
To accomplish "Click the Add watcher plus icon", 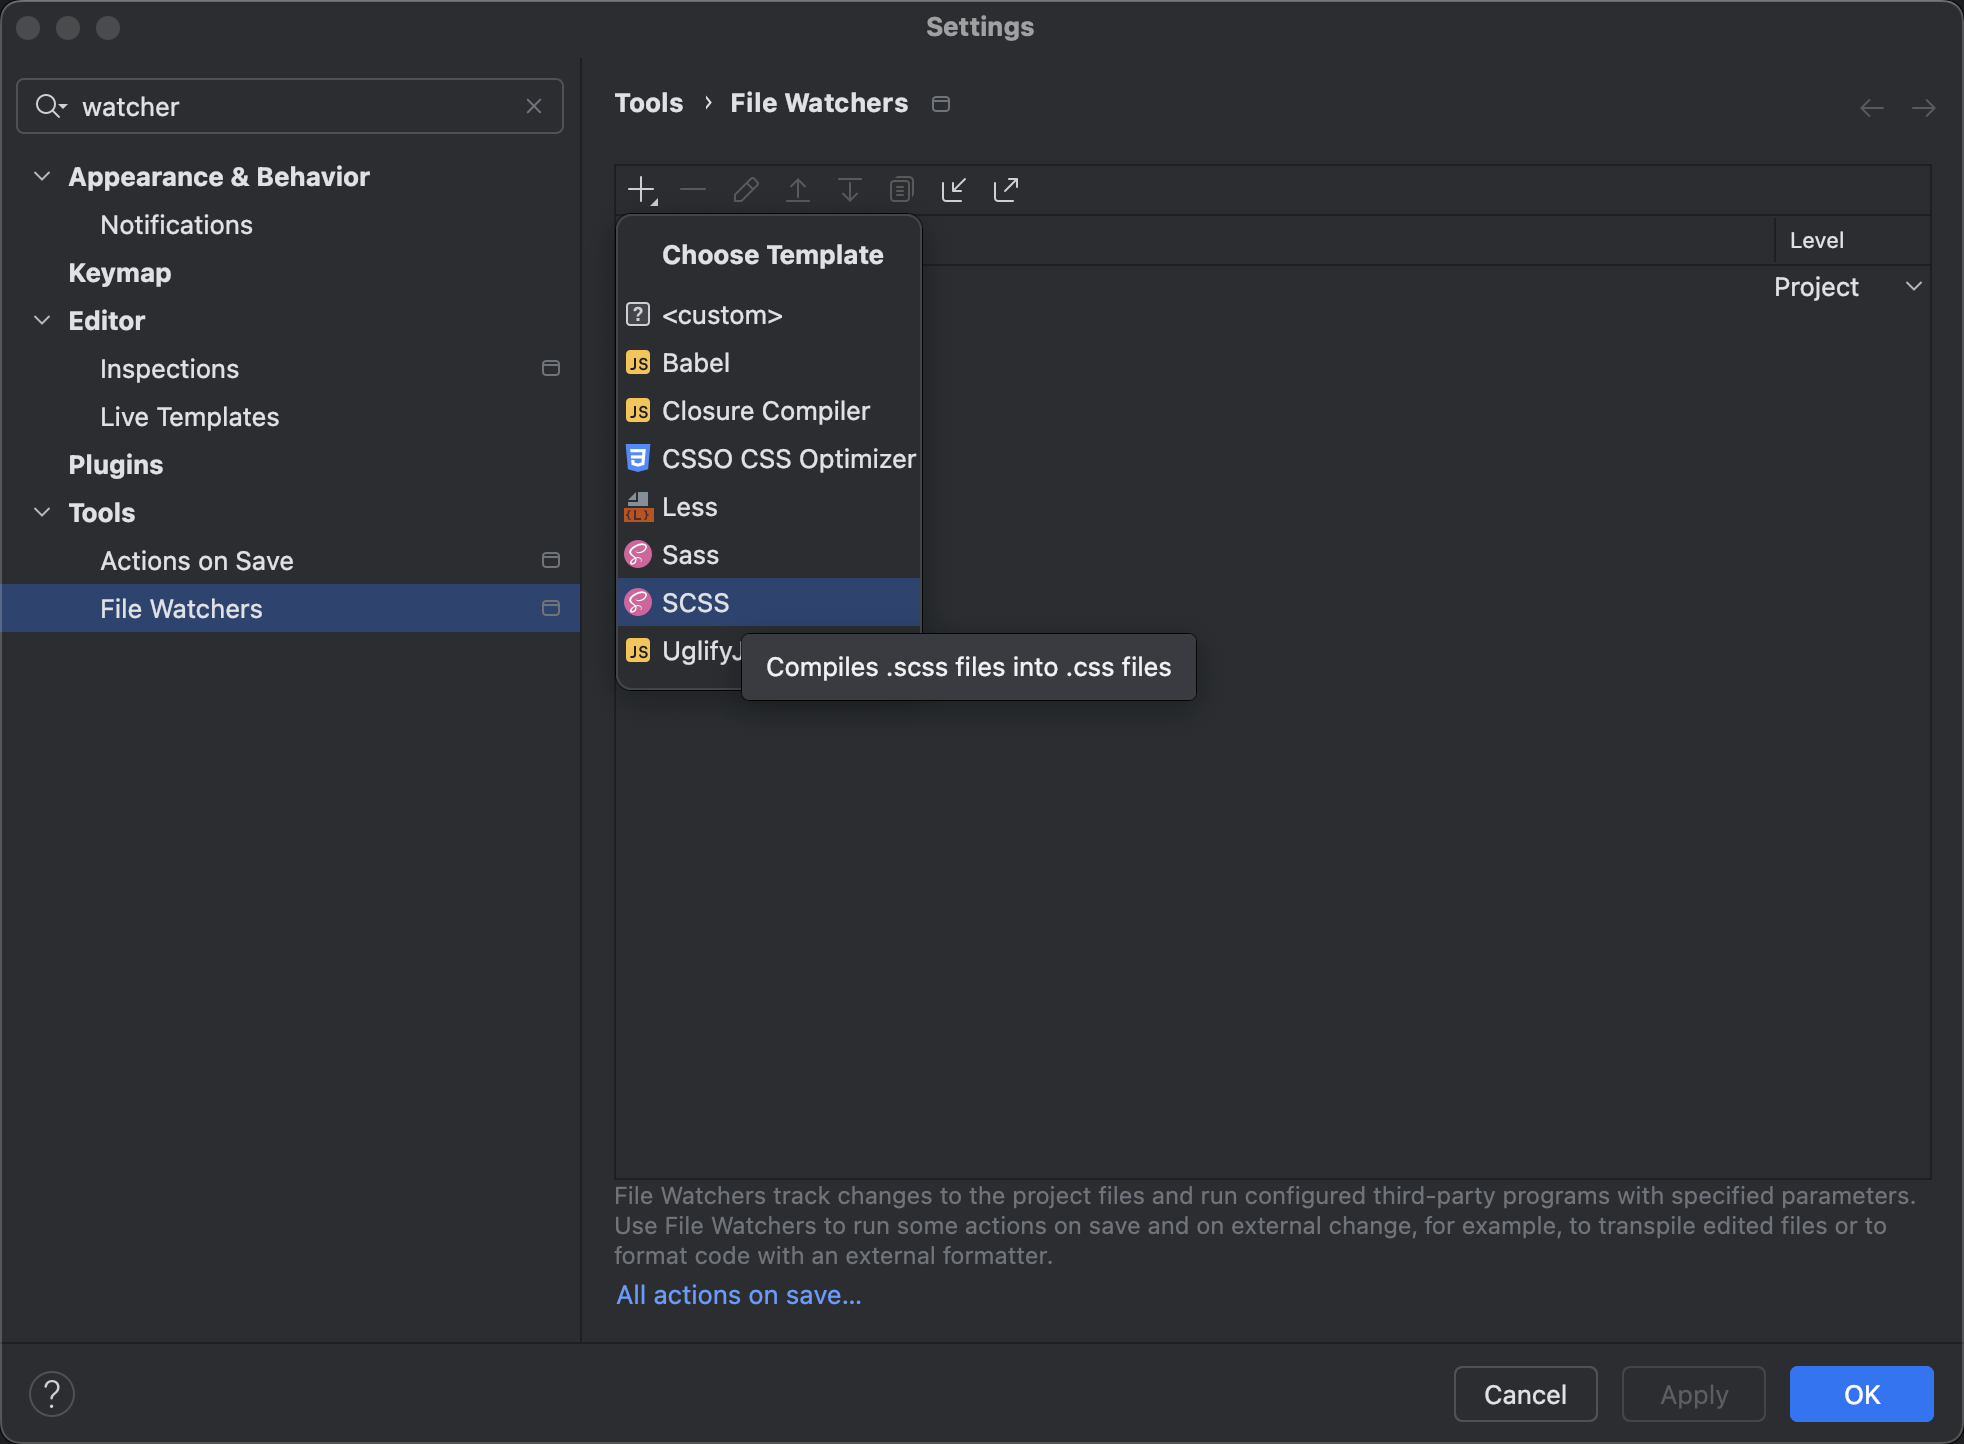I will coord(641,189).
